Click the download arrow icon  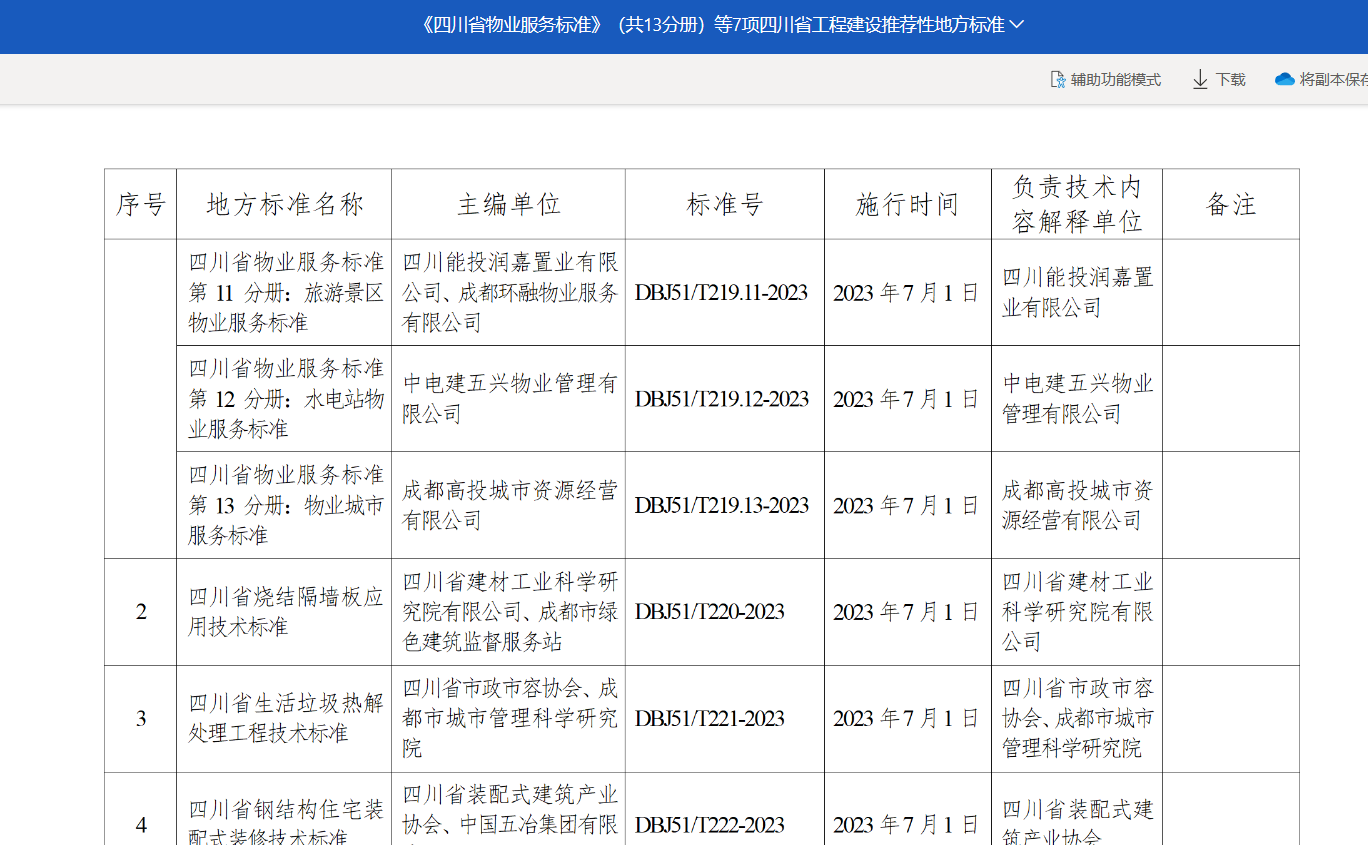[x=1200, y=79]
